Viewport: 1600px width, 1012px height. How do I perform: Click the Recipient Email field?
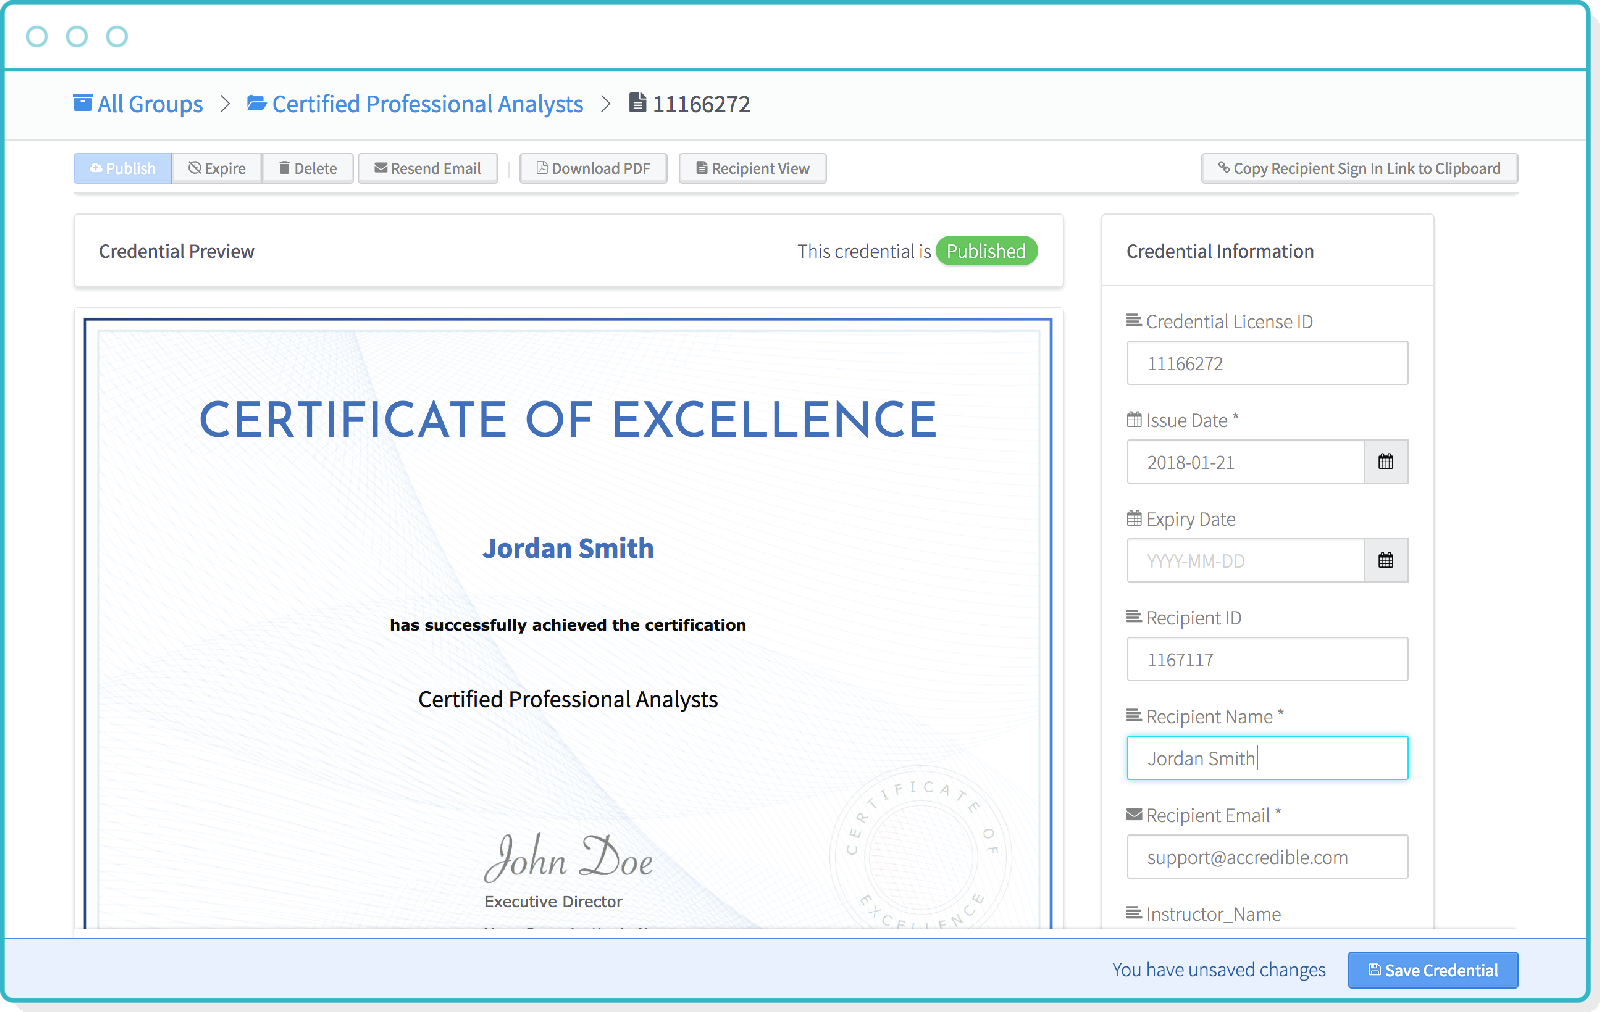point(1267,857)
